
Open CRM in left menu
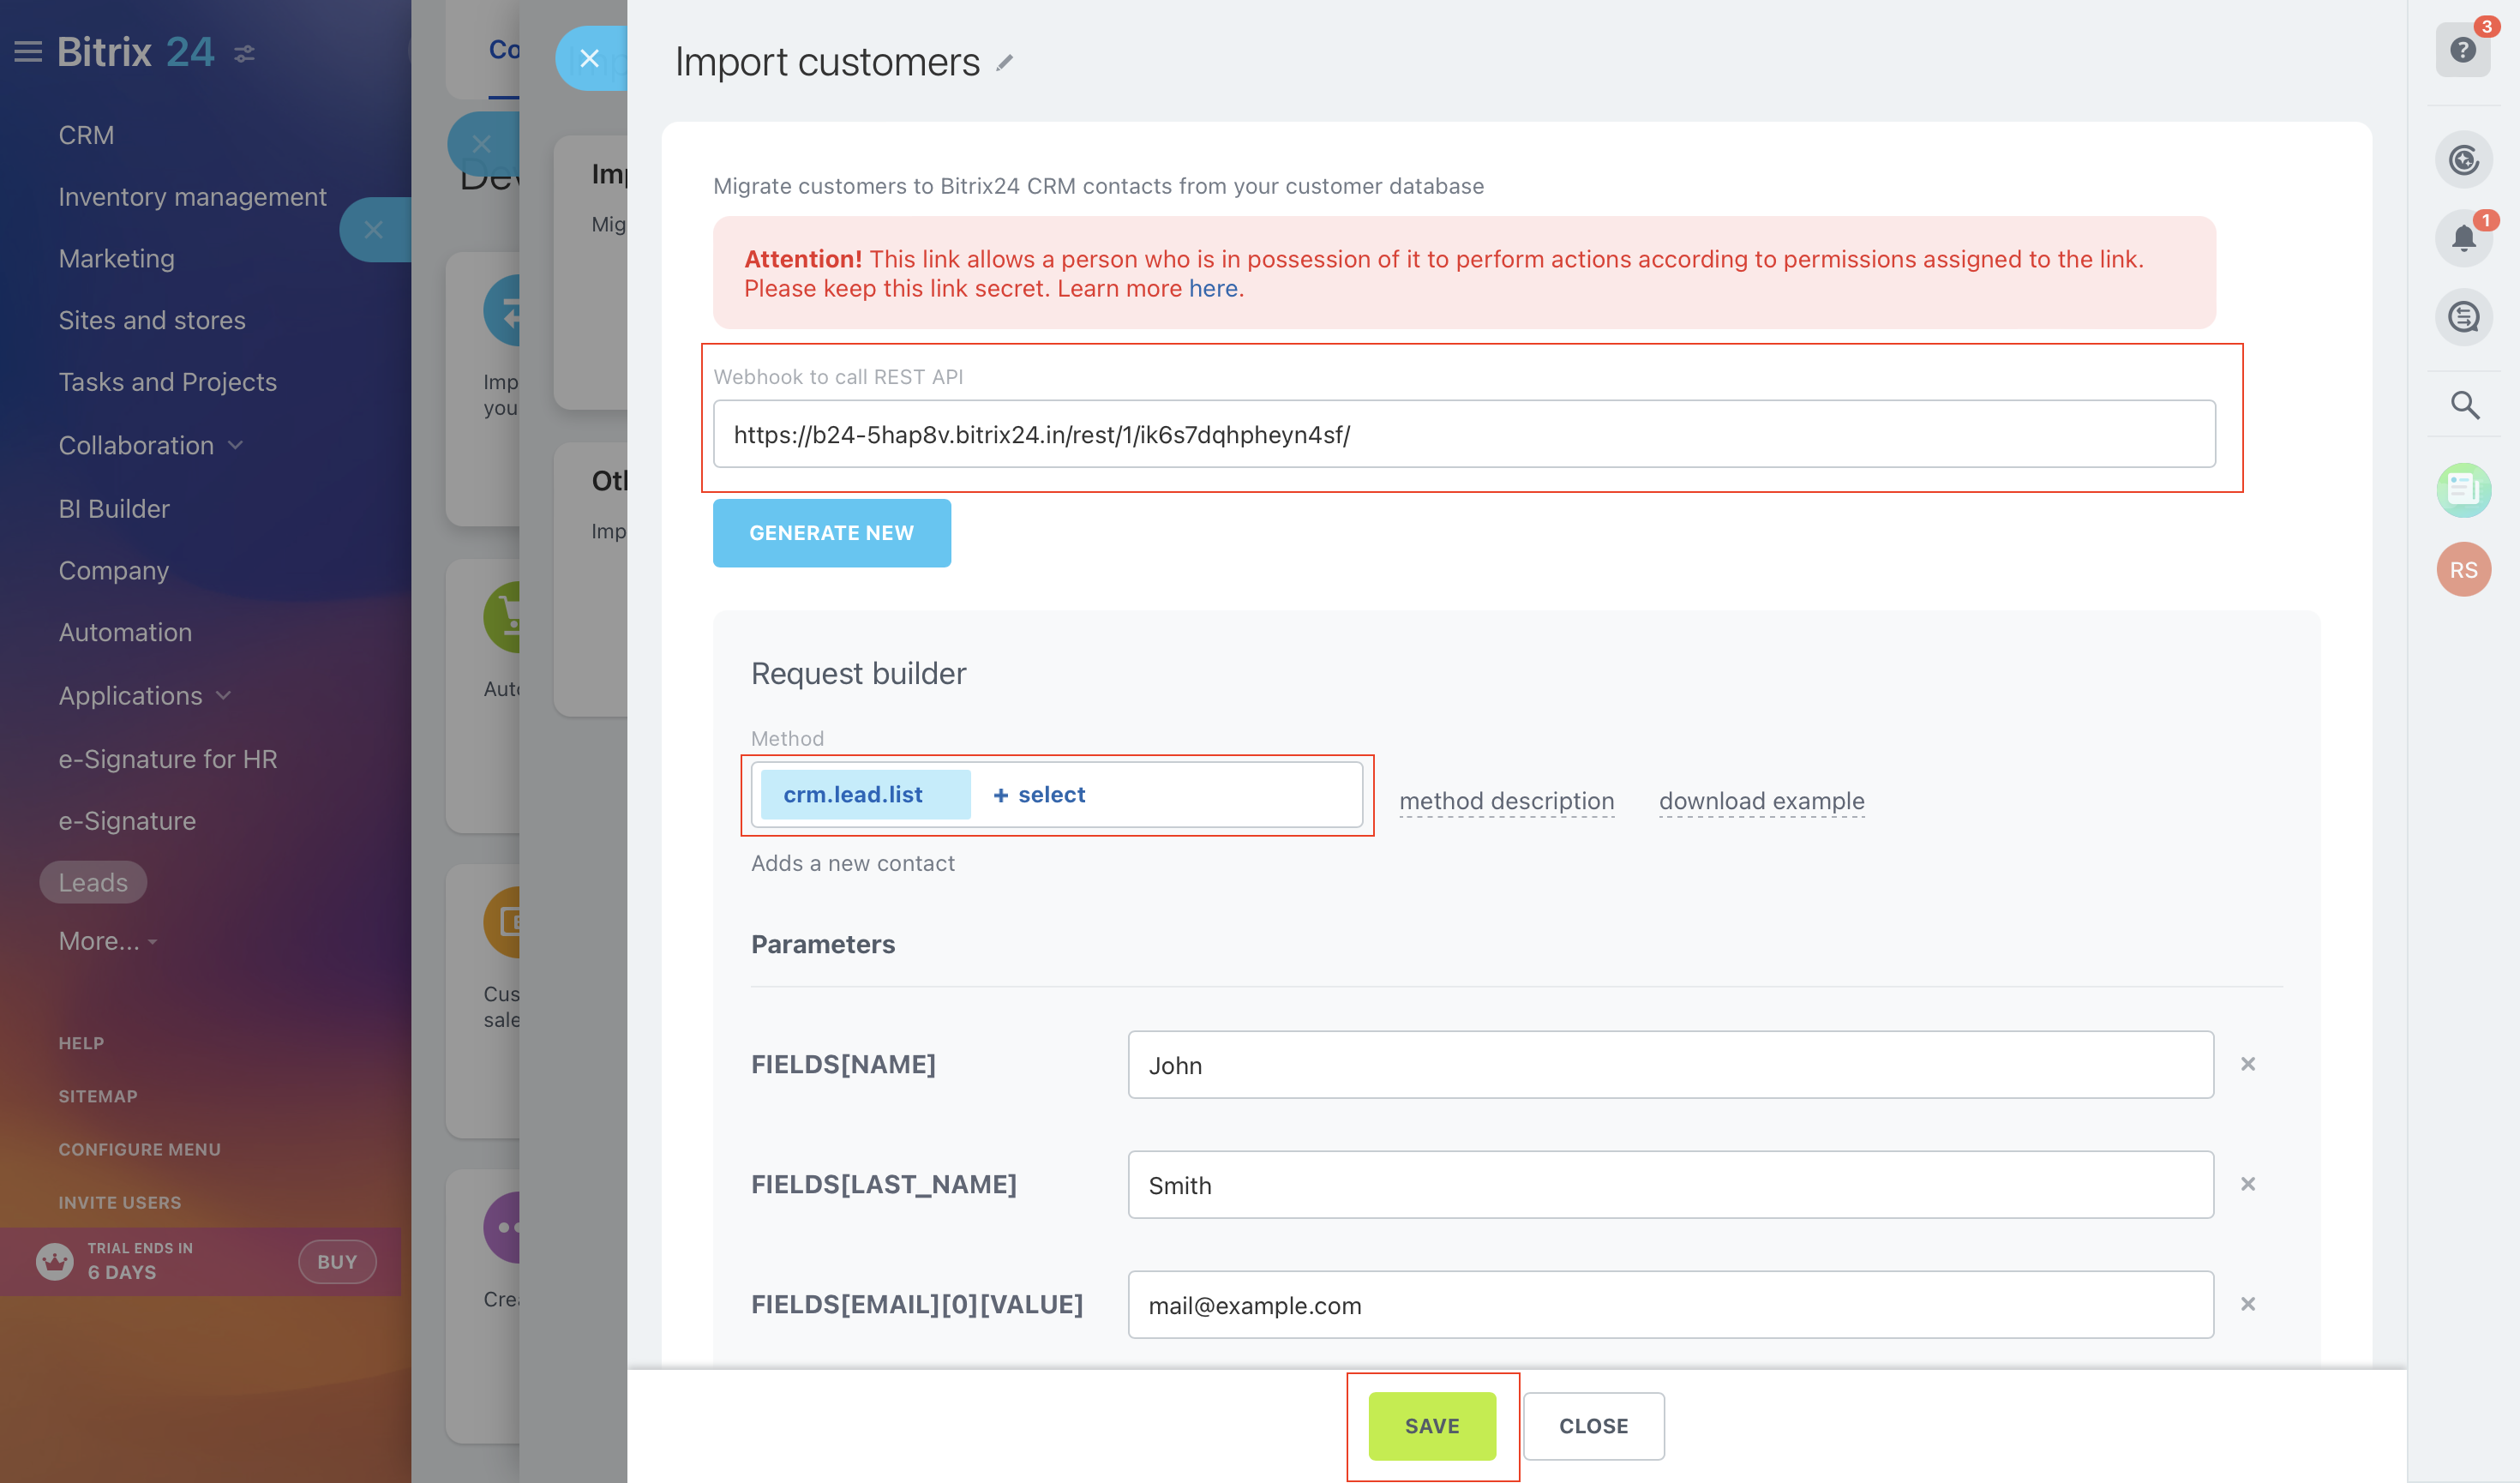coord(86,135)
